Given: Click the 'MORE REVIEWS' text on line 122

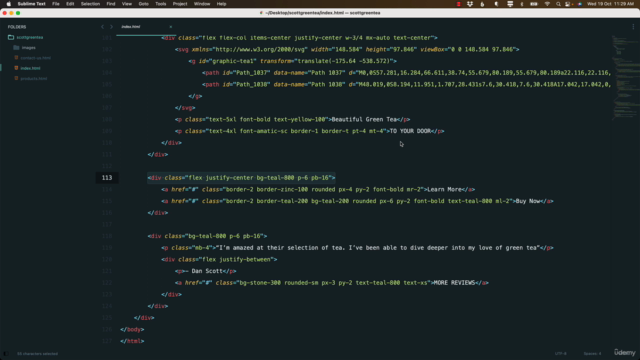Looking at the screenshot, I should [454, 283].
